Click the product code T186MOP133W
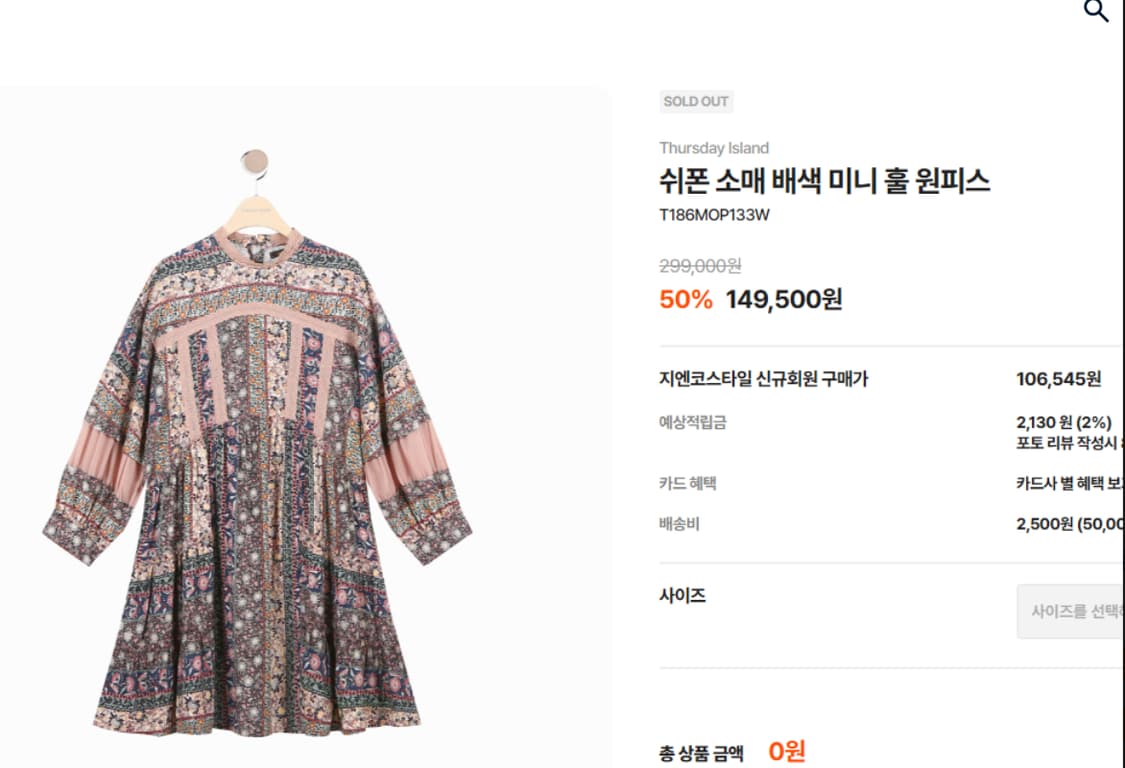The height and width of the screenshot is (768, 1125). pos(715,213)
